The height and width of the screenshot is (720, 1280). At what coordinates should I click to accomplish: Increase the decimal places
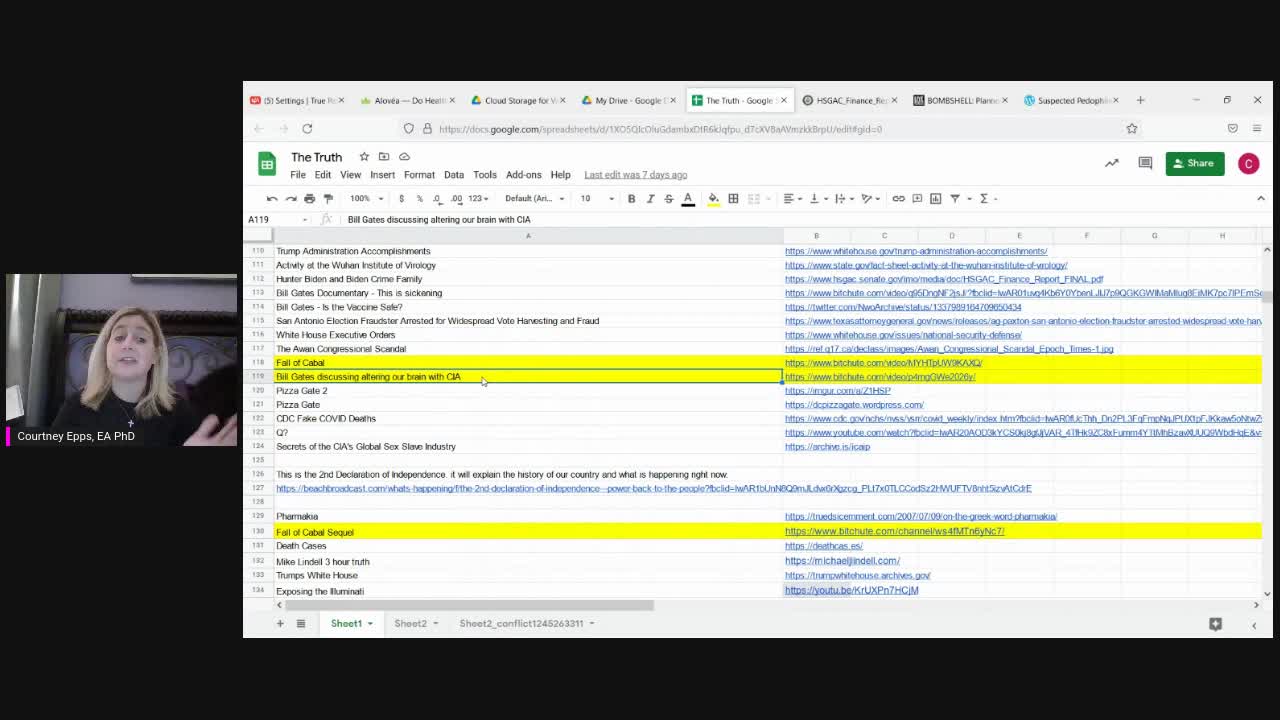pyautogui.click(x=456, y=198)
